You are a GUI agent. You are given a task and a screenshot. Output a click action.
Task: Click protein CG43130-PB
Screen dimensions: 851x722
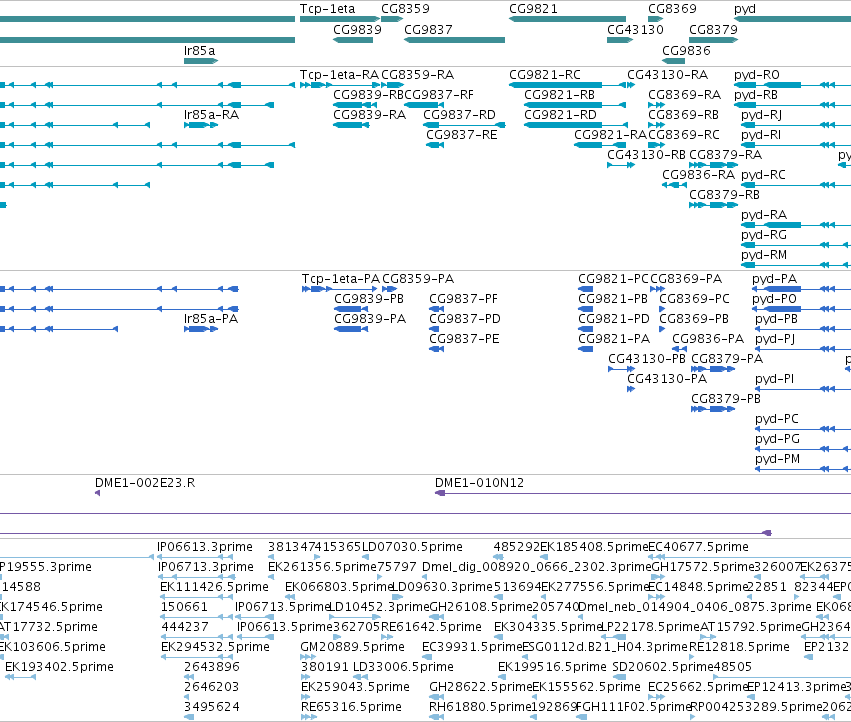[647, 359]
